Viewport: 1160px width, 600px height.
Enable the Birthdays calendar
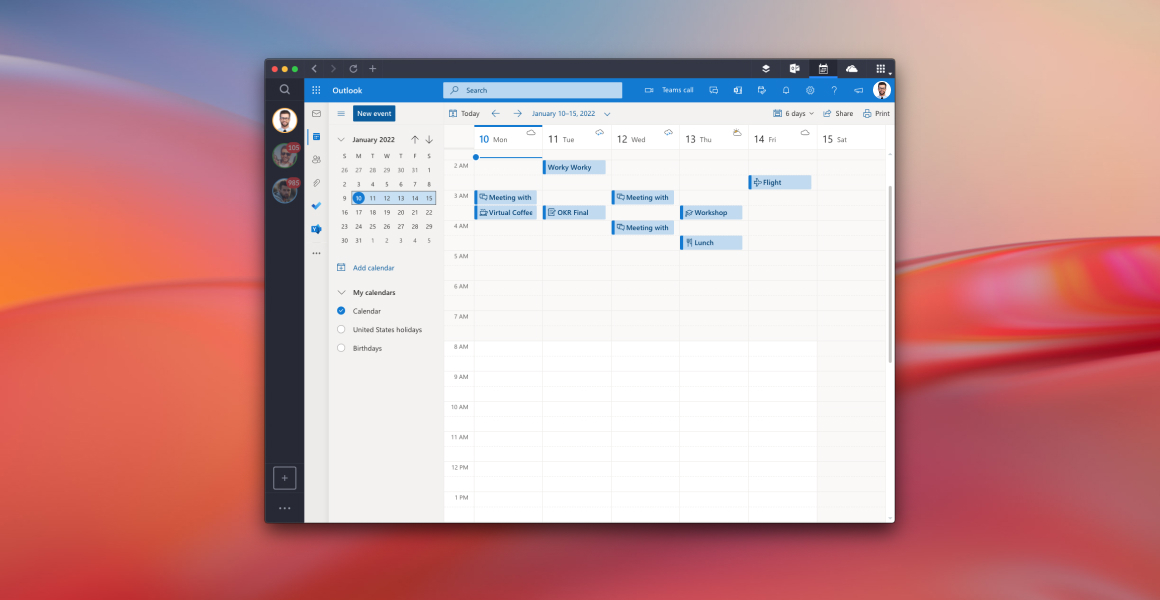341,348
